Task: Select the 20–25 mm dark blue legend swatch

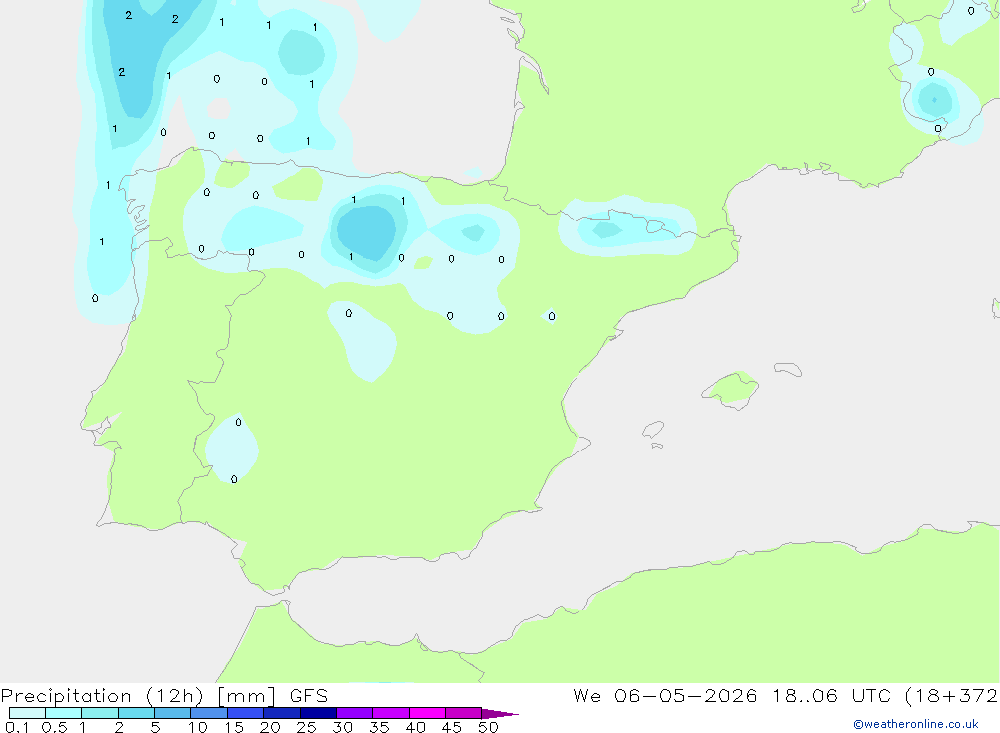Action: coord(281,713)
